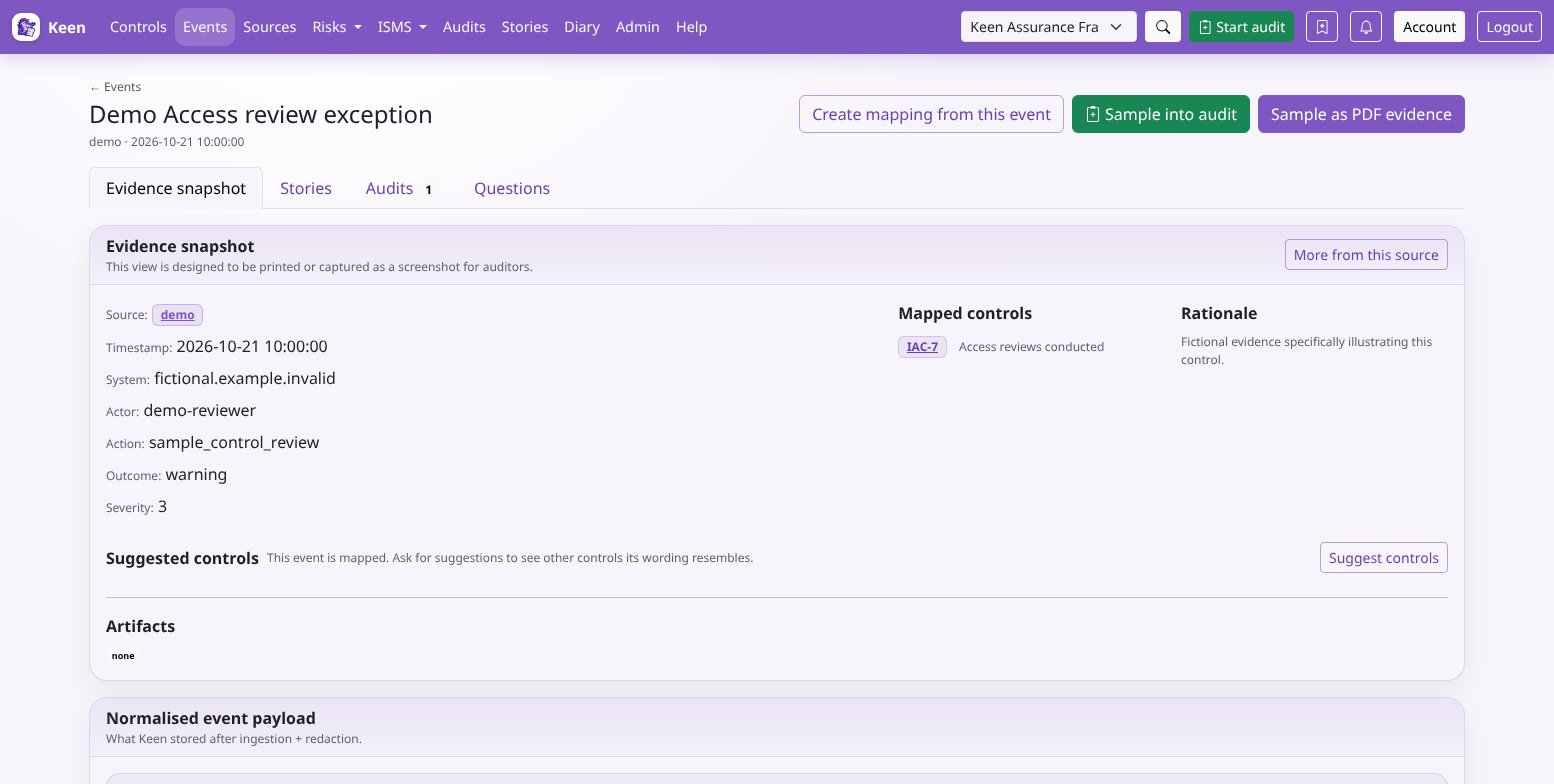
Task: Expand the Risks dropdown menu
Action: 337,27
